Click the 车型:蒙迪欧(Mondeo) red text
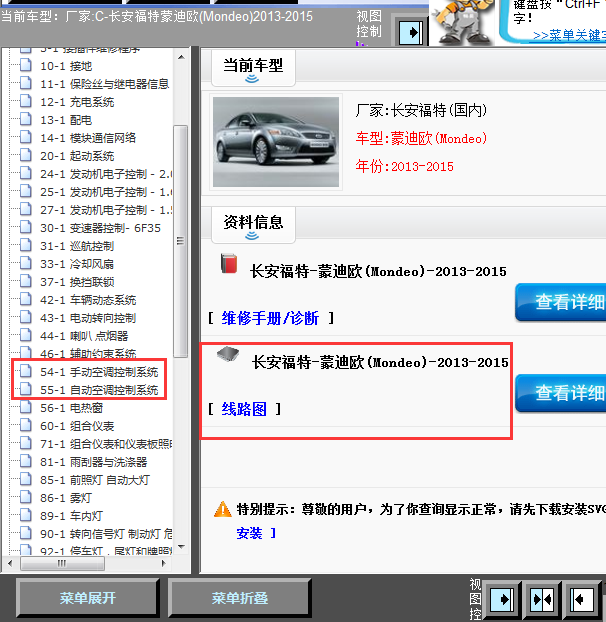 (x=421, y=138)
